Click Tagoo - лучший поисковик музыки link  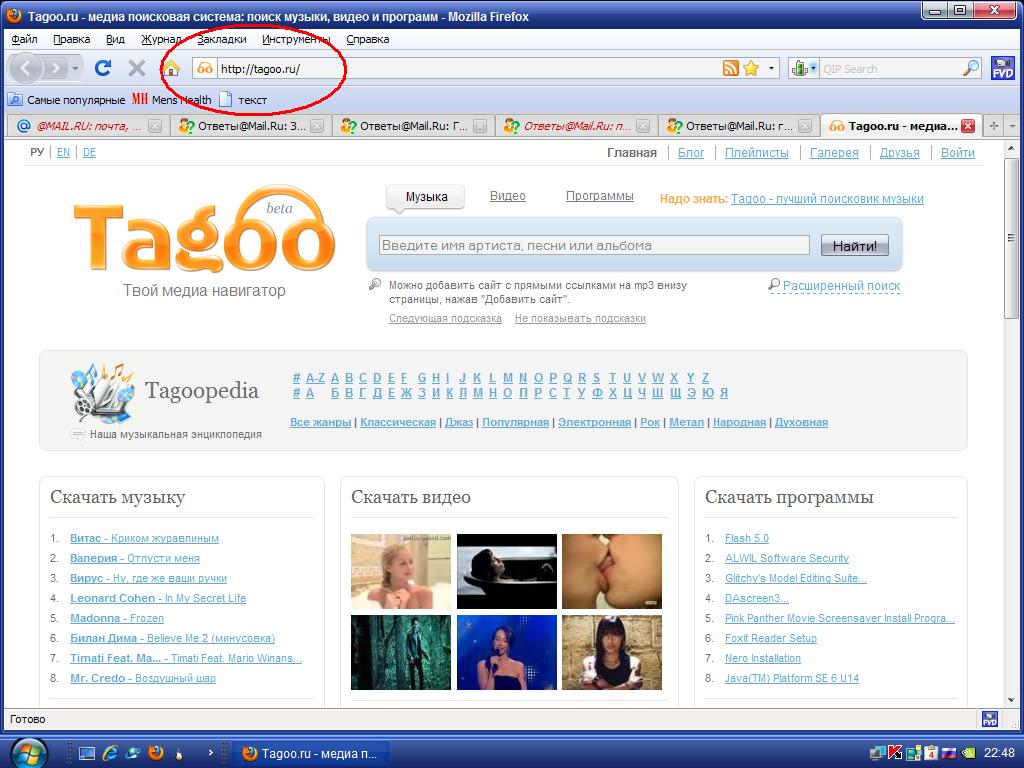(827, 199)
